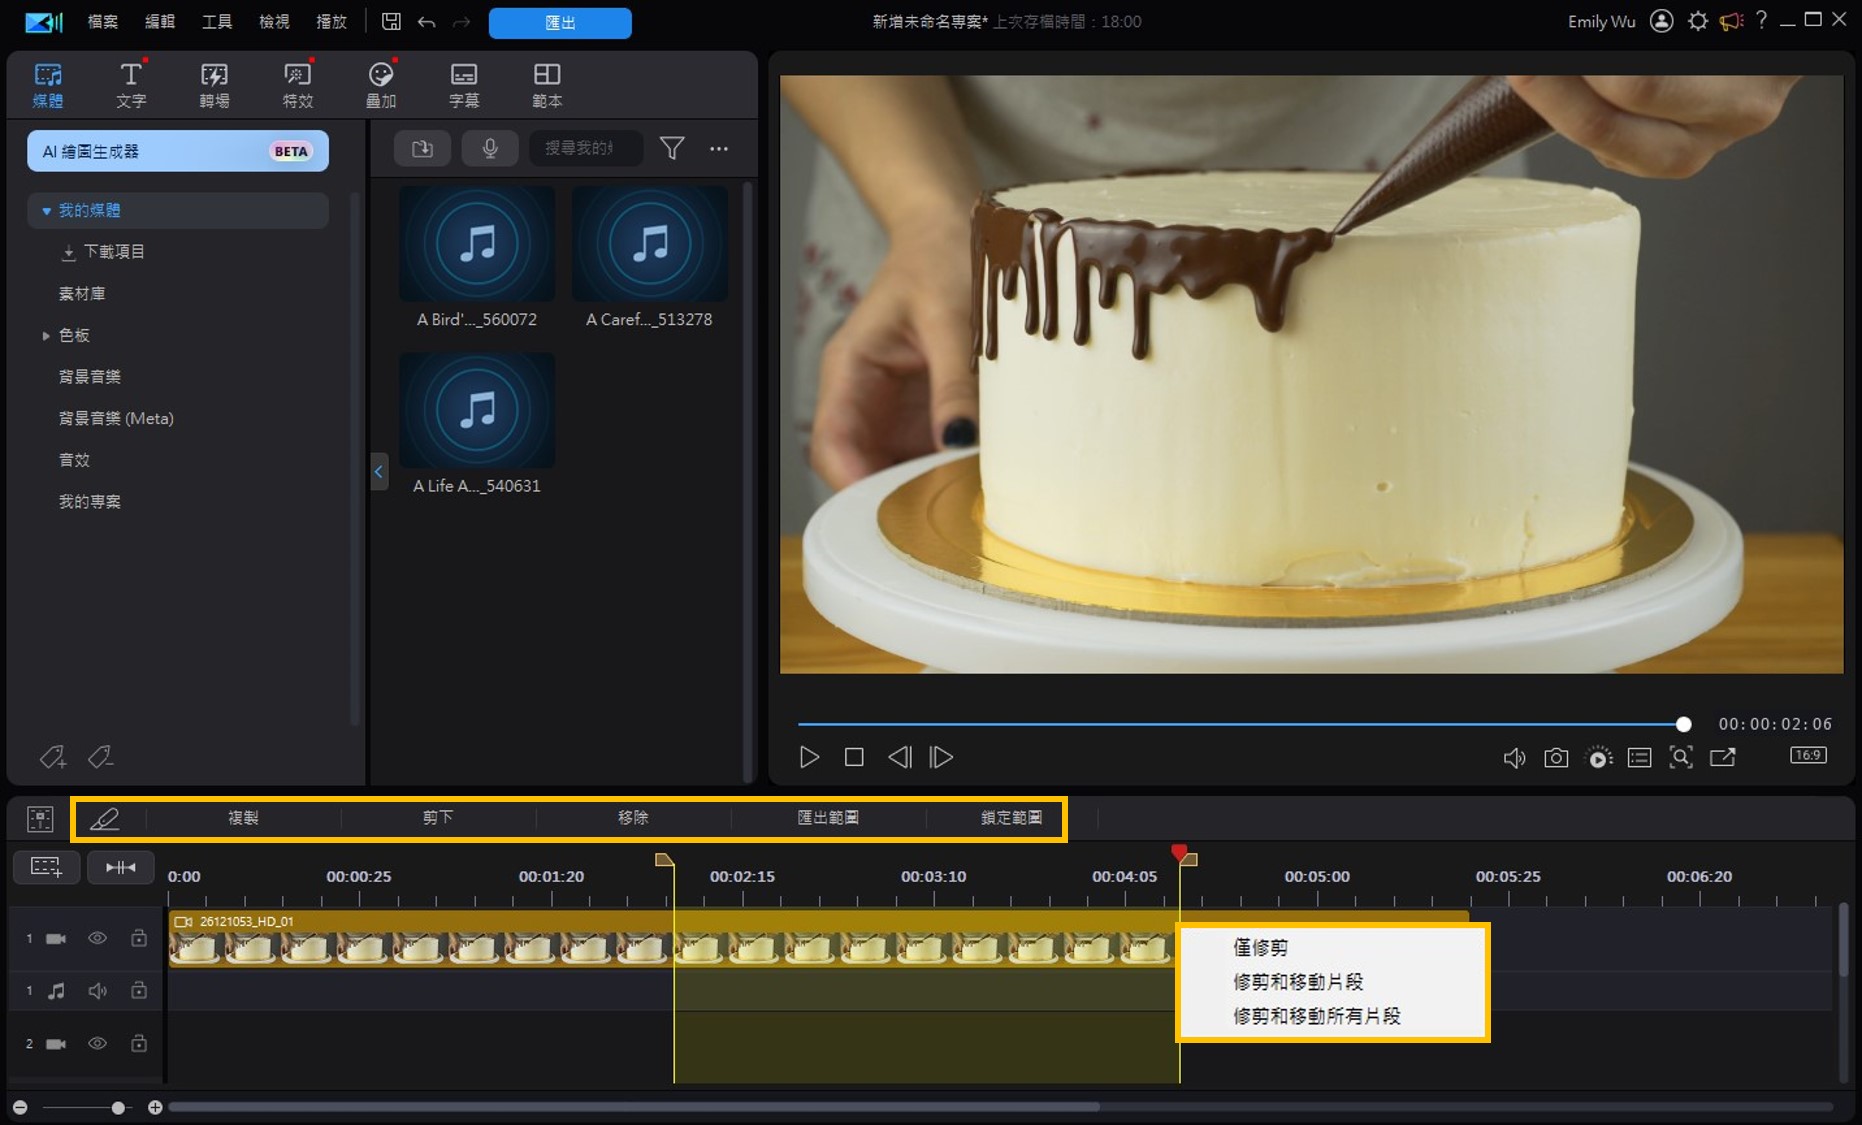Click the import media folder icon

tap(422, 149)
